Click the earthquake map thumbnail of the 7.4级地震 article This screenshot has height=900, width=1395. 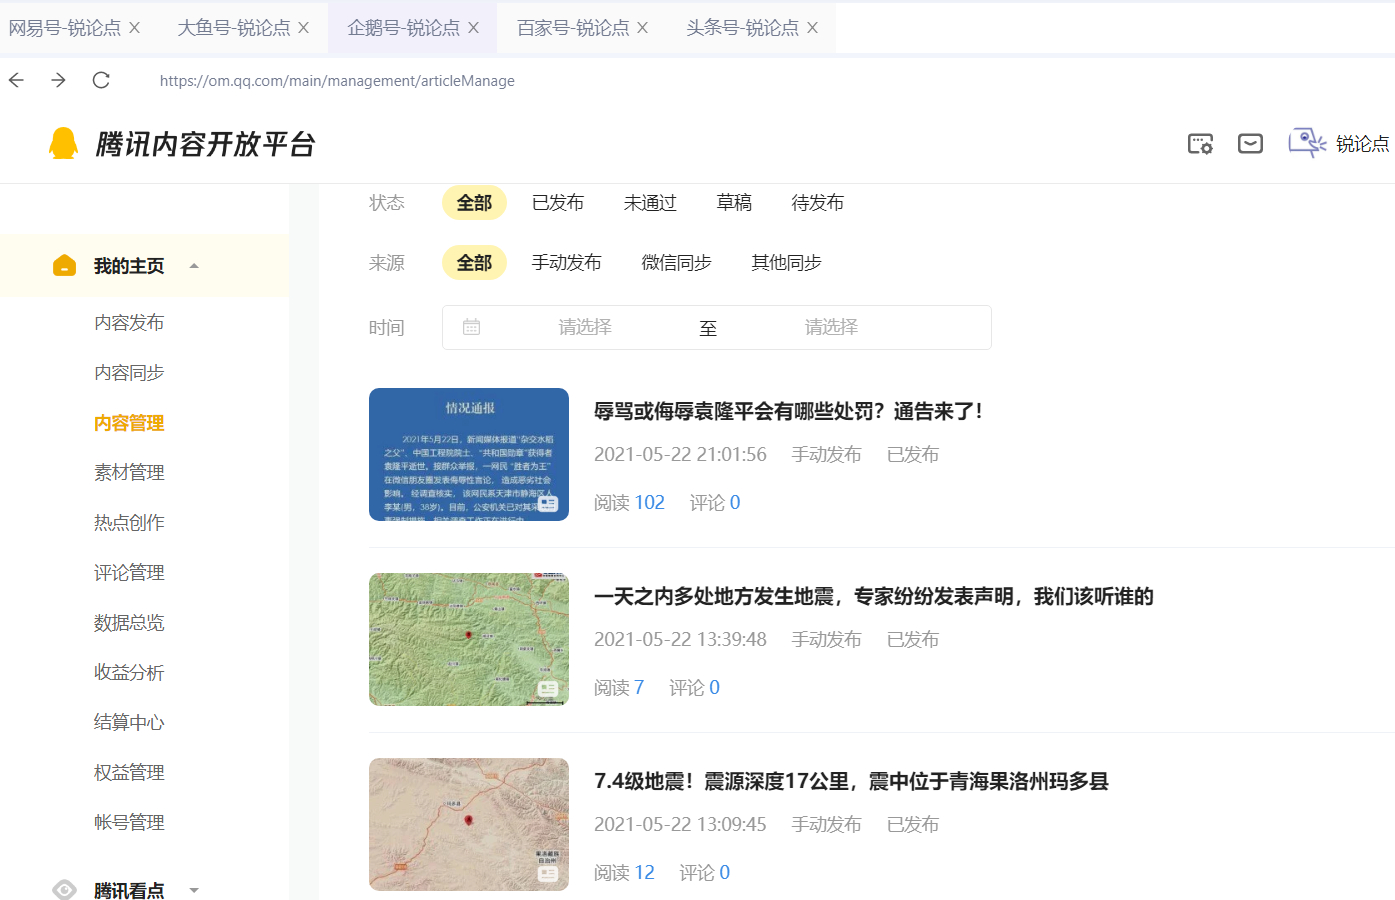pos(468,824)
